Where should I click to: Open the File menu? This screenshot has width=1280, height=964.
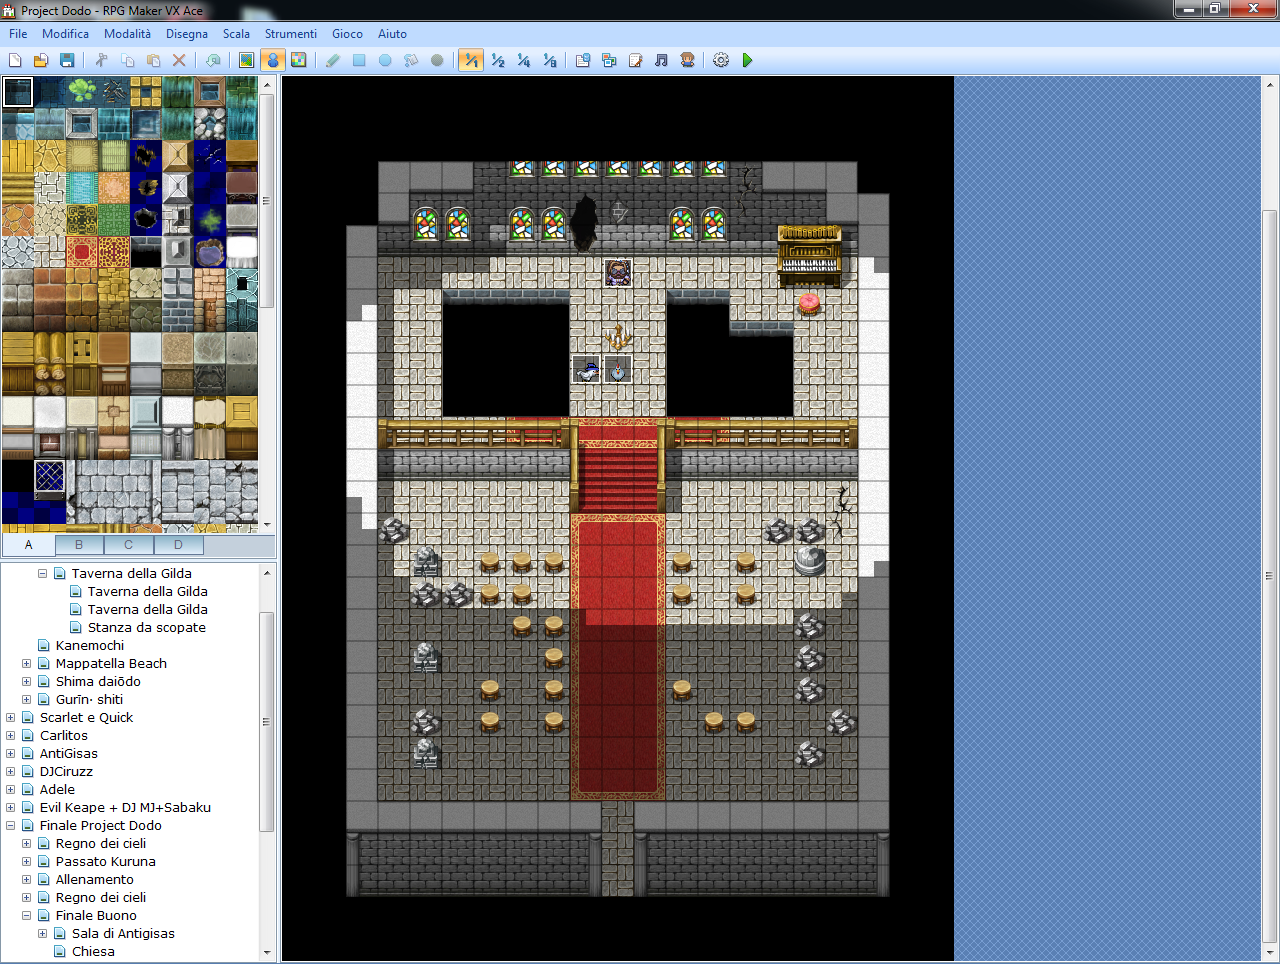click(x=18, y=34)
